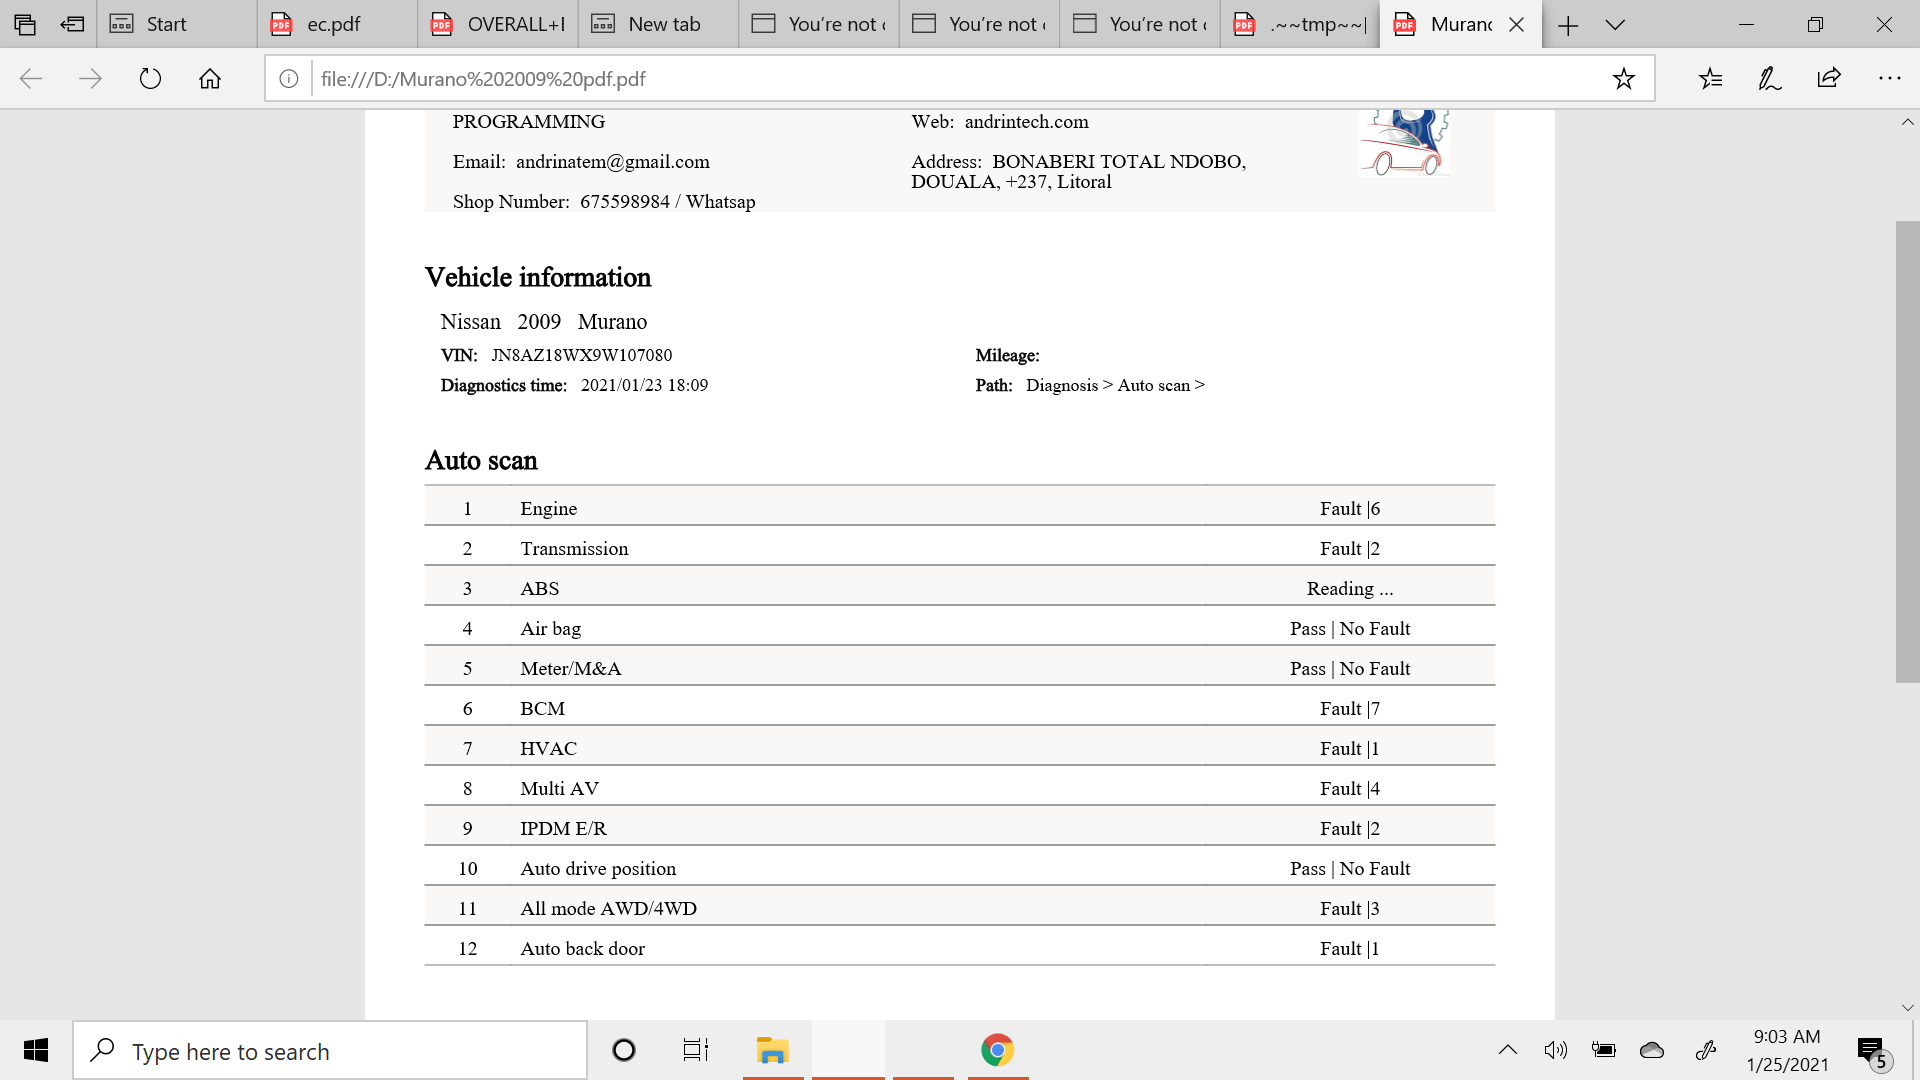Open a new tab with plus button

(x=1568, y=24)
